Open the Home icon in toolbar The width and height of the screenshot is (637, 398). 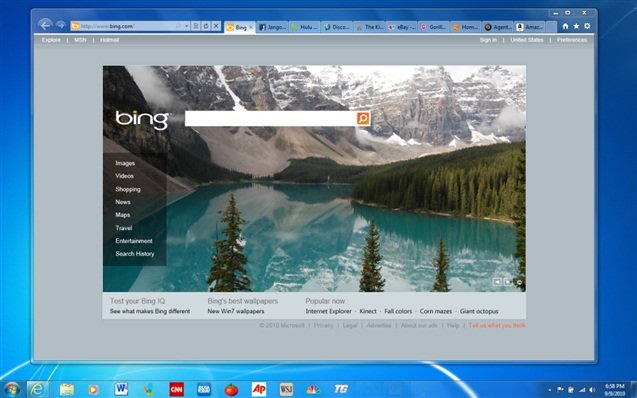565,26
